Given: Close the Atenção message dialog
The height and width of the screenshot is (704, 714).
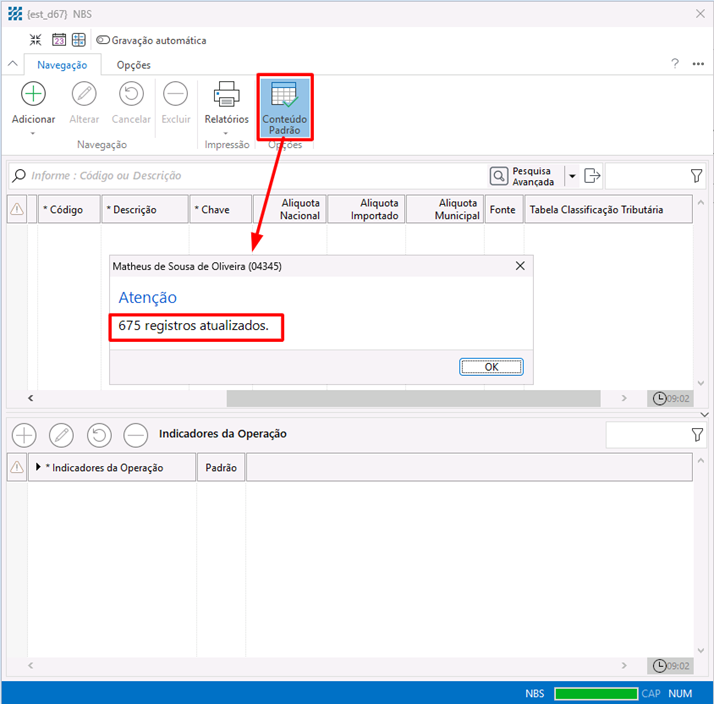Looking at the screenshot, I should pyautogui.click(x=519, y=267).
